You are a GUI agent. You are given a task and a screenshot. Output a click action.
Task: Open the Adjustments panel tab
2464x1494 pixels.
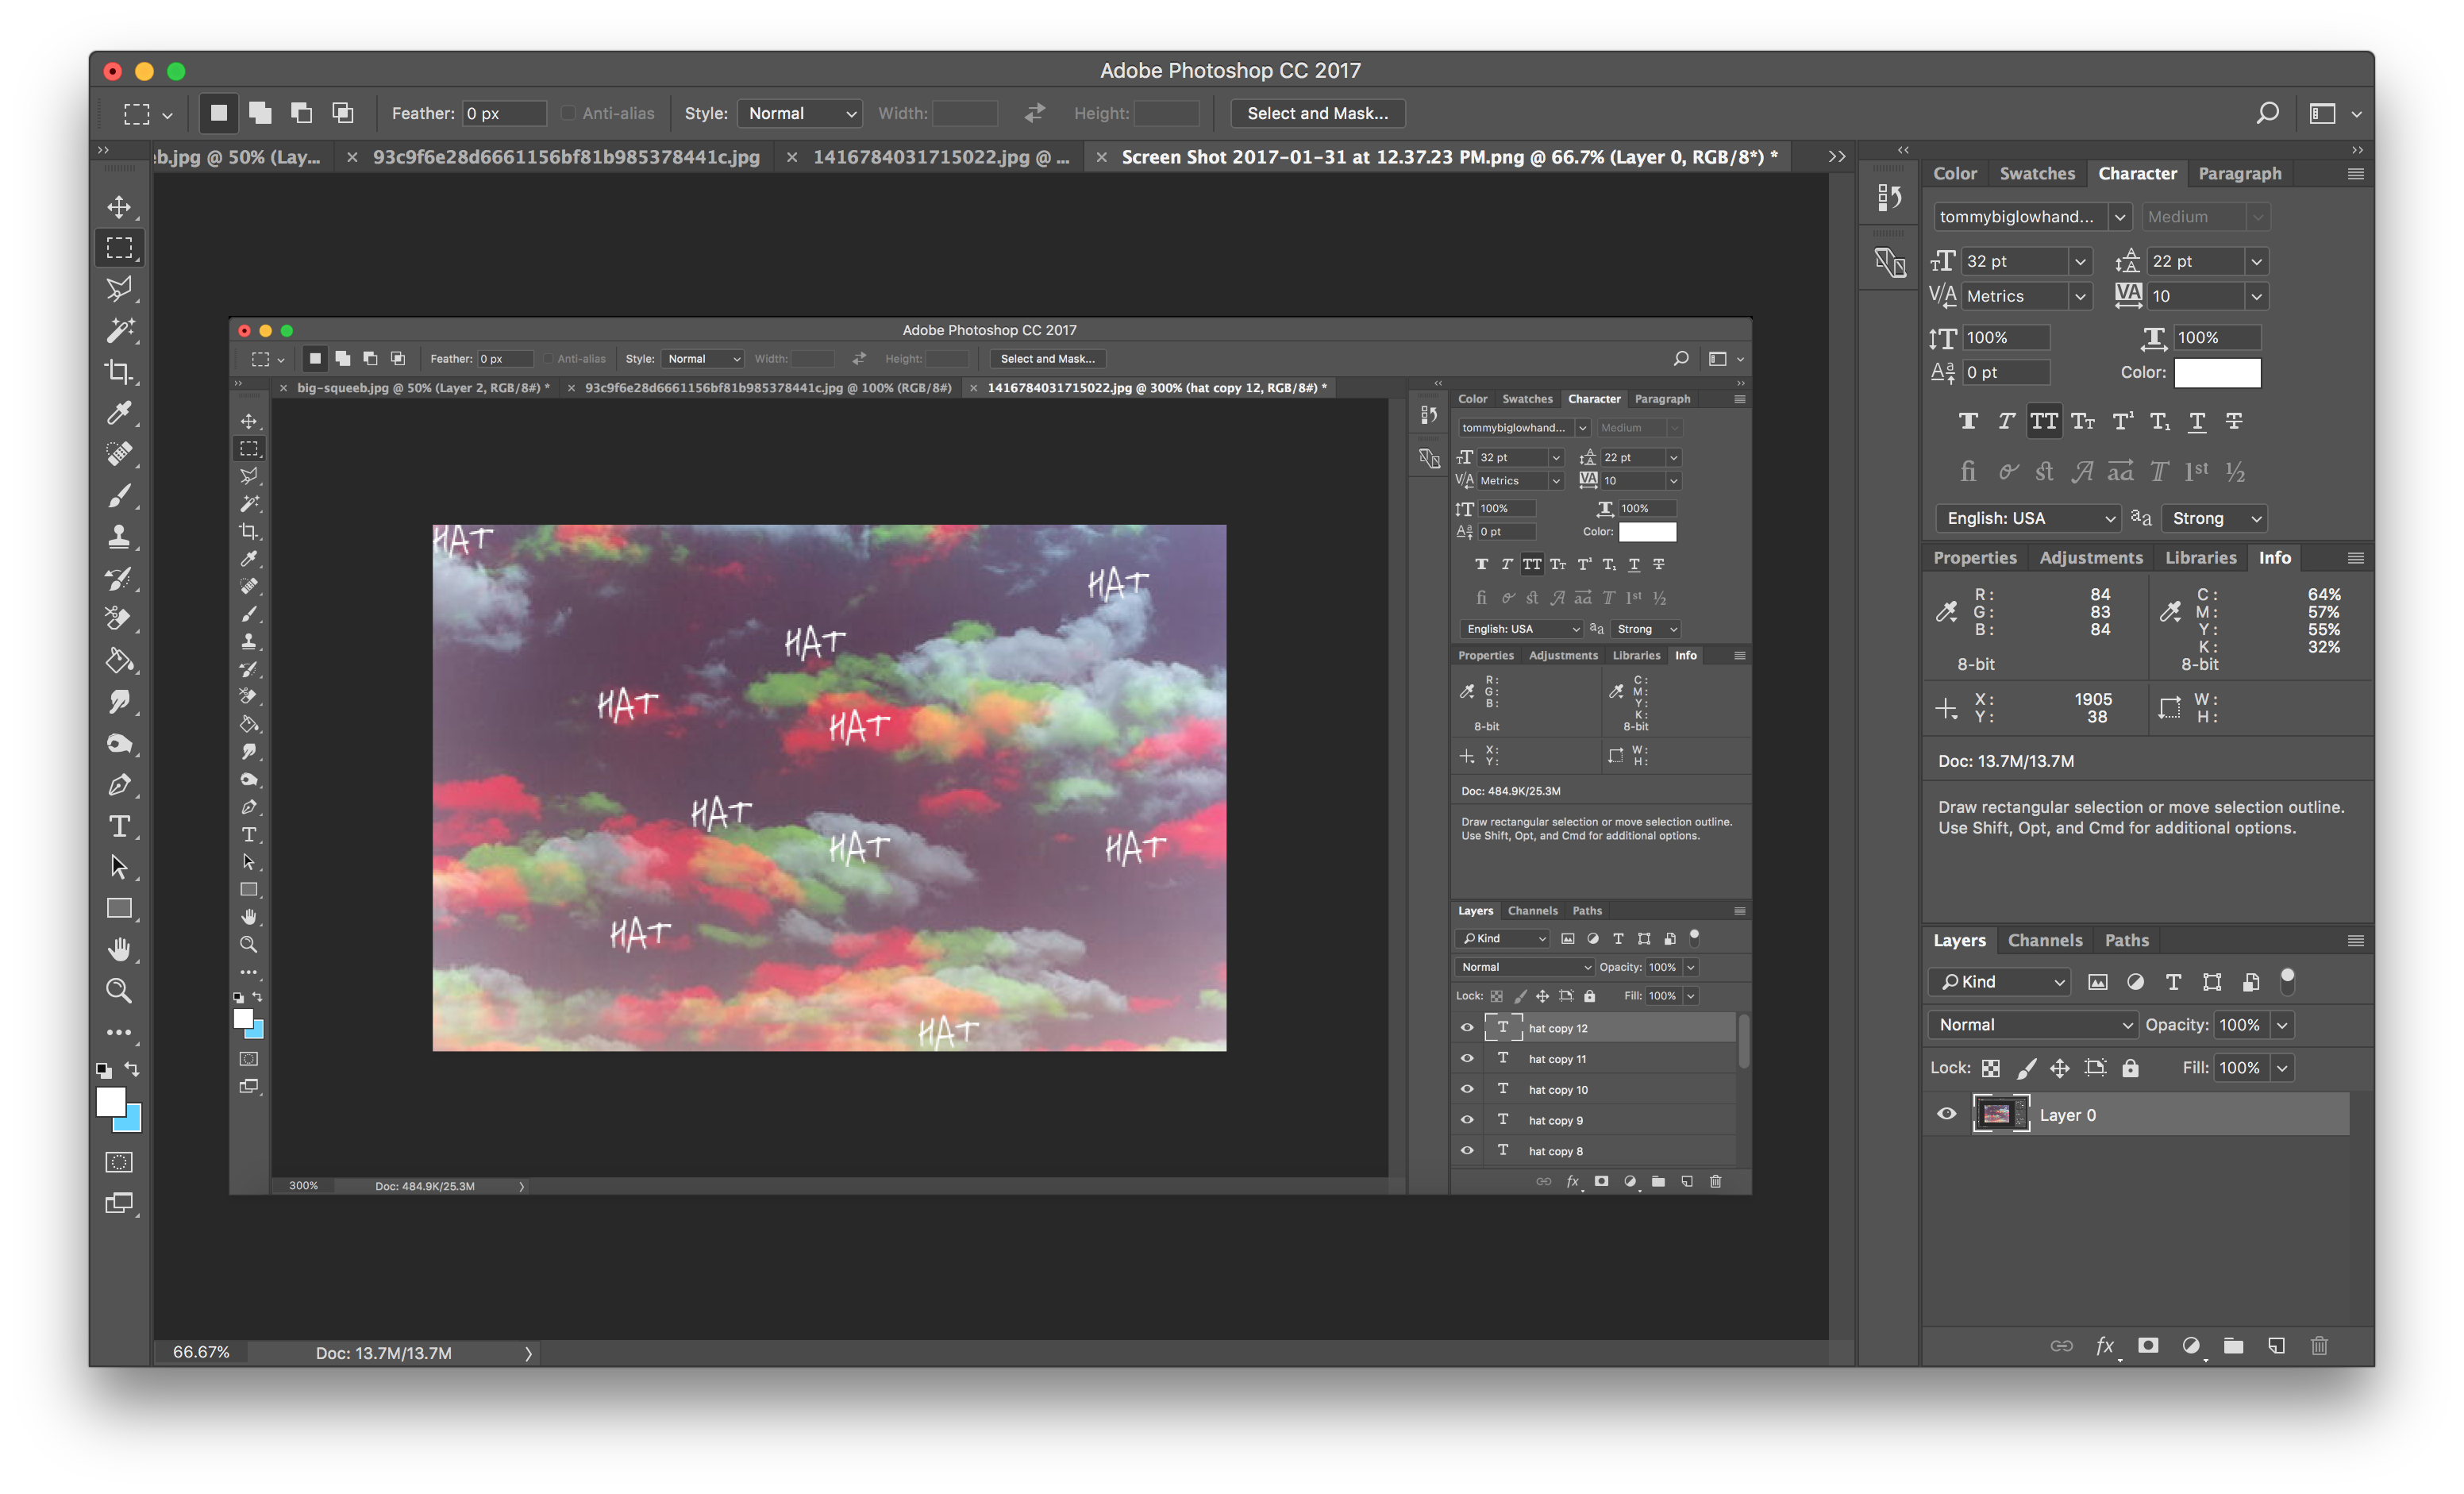pos(2091,557)
